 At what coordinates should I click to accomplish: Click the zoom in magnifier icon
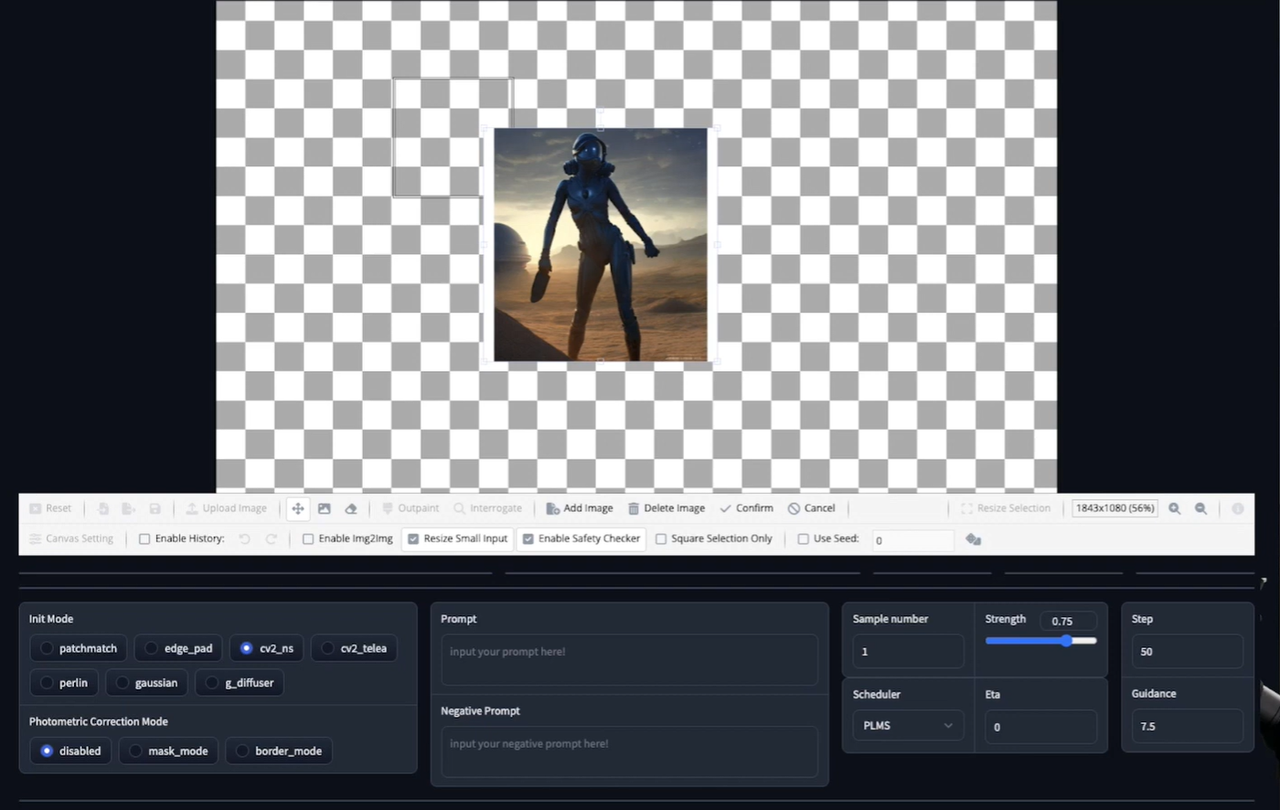[1175, 508]
